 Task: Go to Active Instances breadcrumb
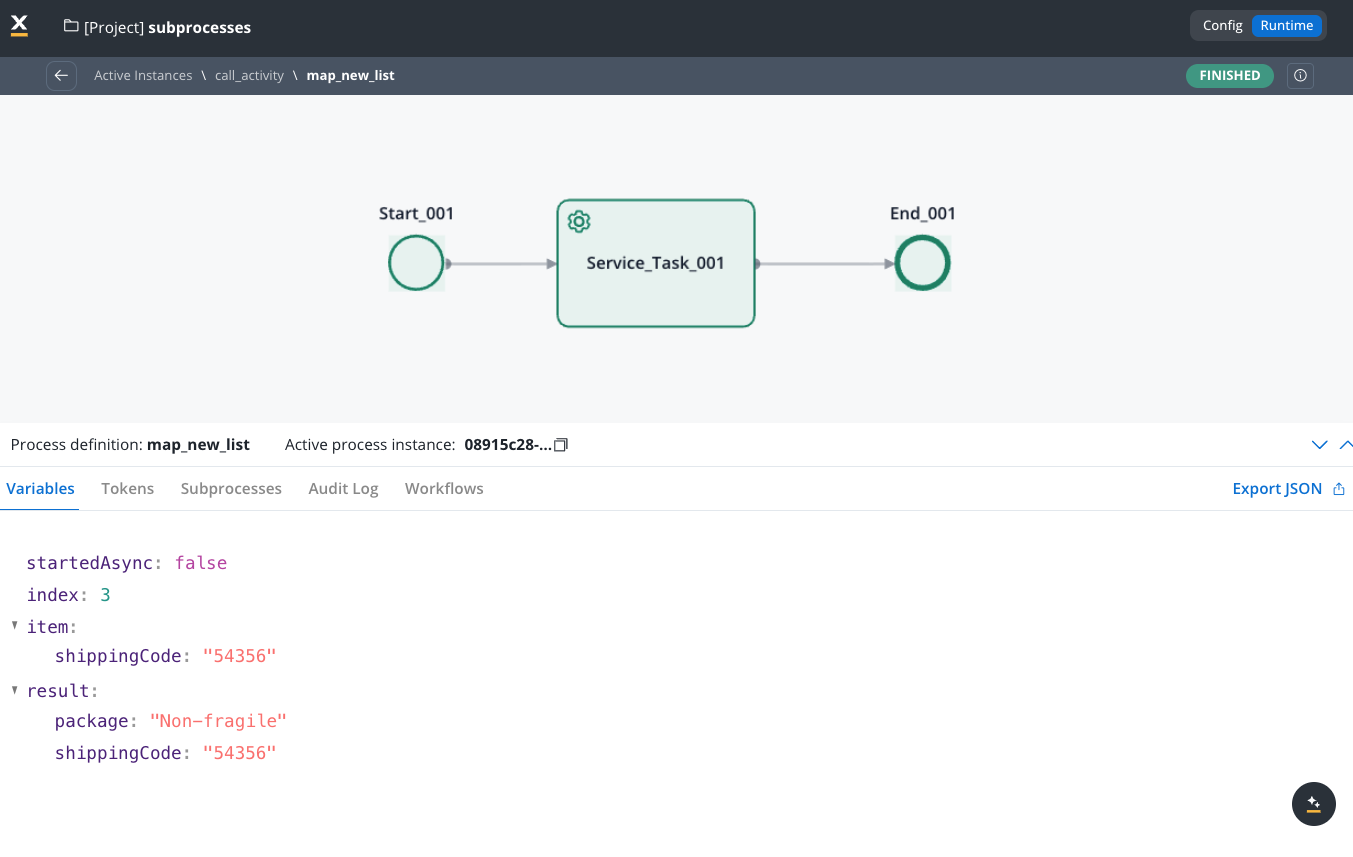click(143, 76)
